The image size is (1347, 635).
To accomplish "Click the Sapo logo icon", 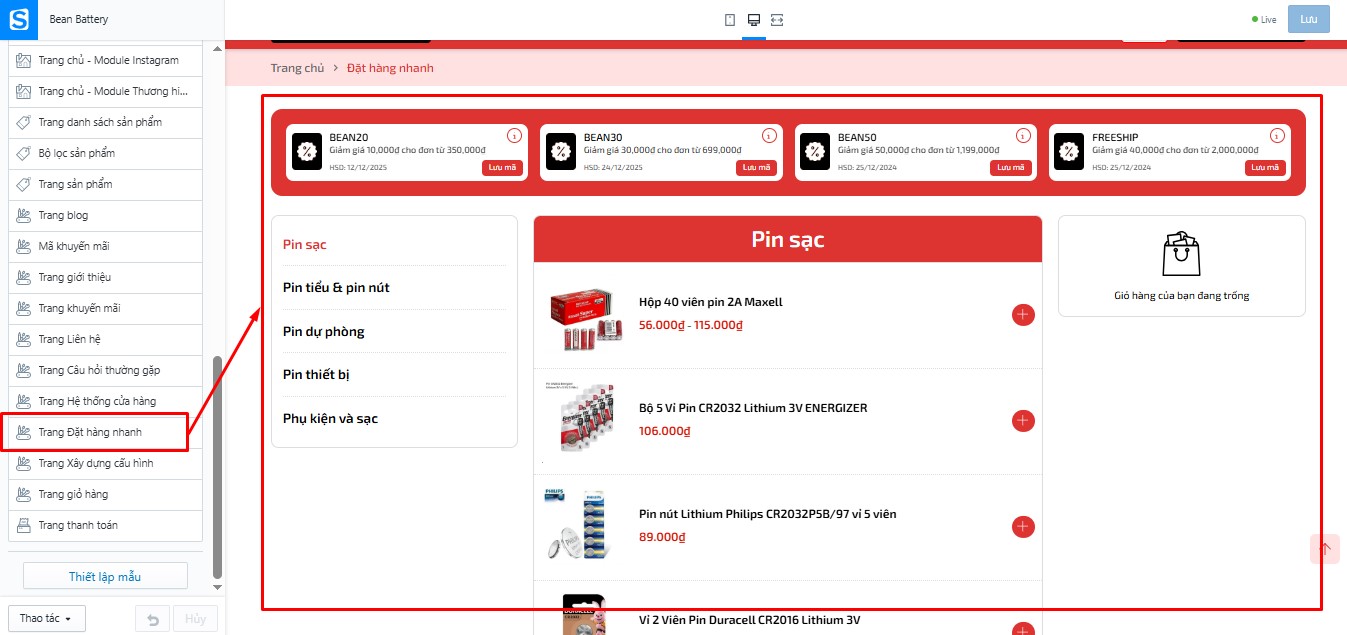I will (19, 19).
